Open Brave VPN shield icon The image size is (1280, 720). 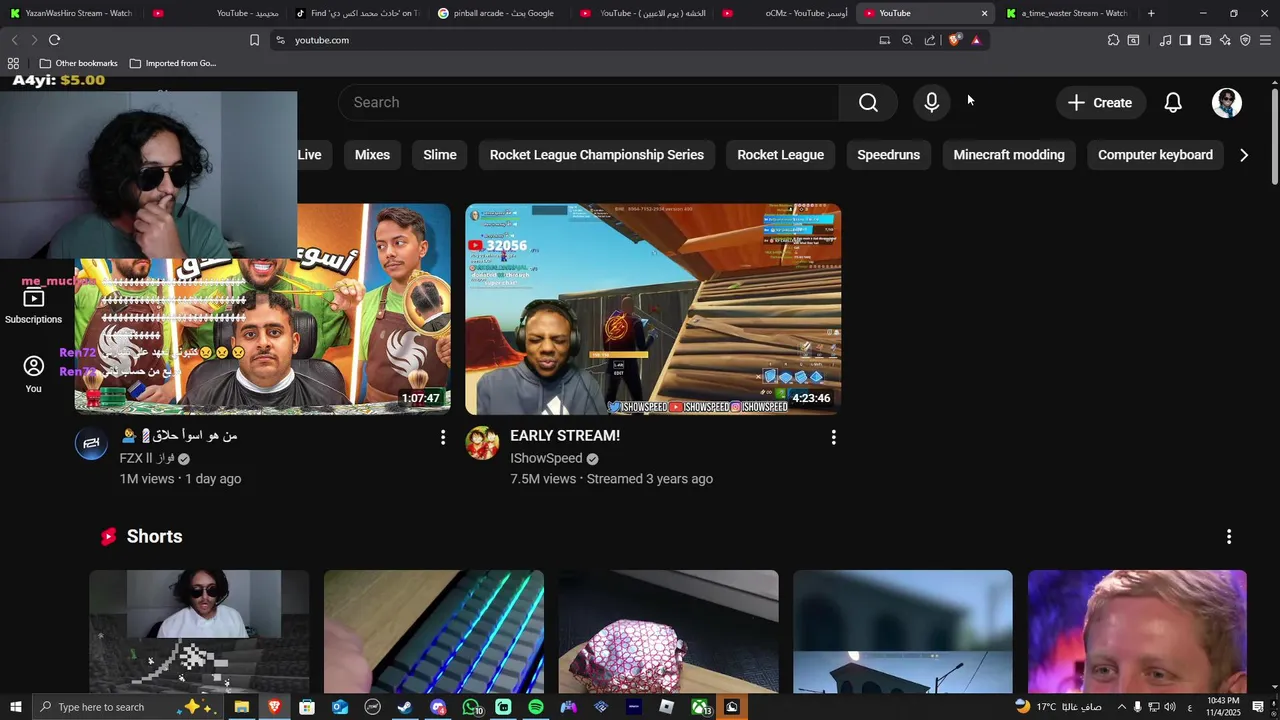[1245, 40]
